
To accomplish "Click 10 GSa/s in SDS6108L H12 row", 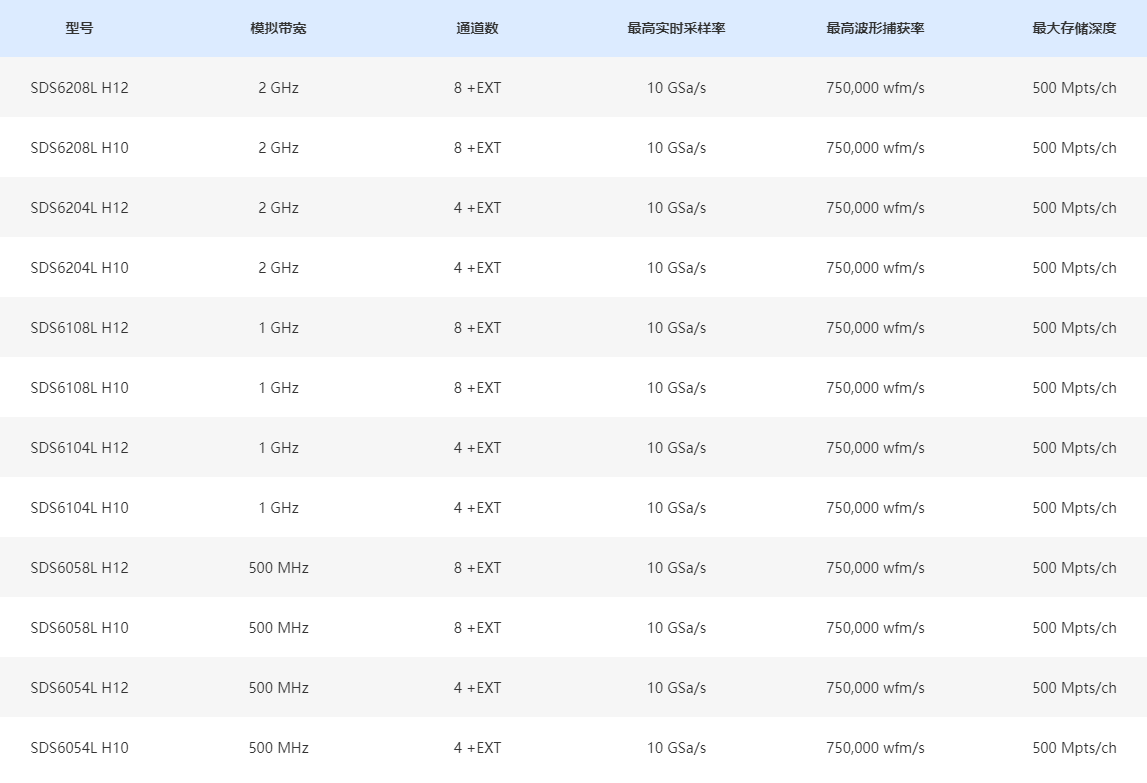I will (x=676, y=328).
